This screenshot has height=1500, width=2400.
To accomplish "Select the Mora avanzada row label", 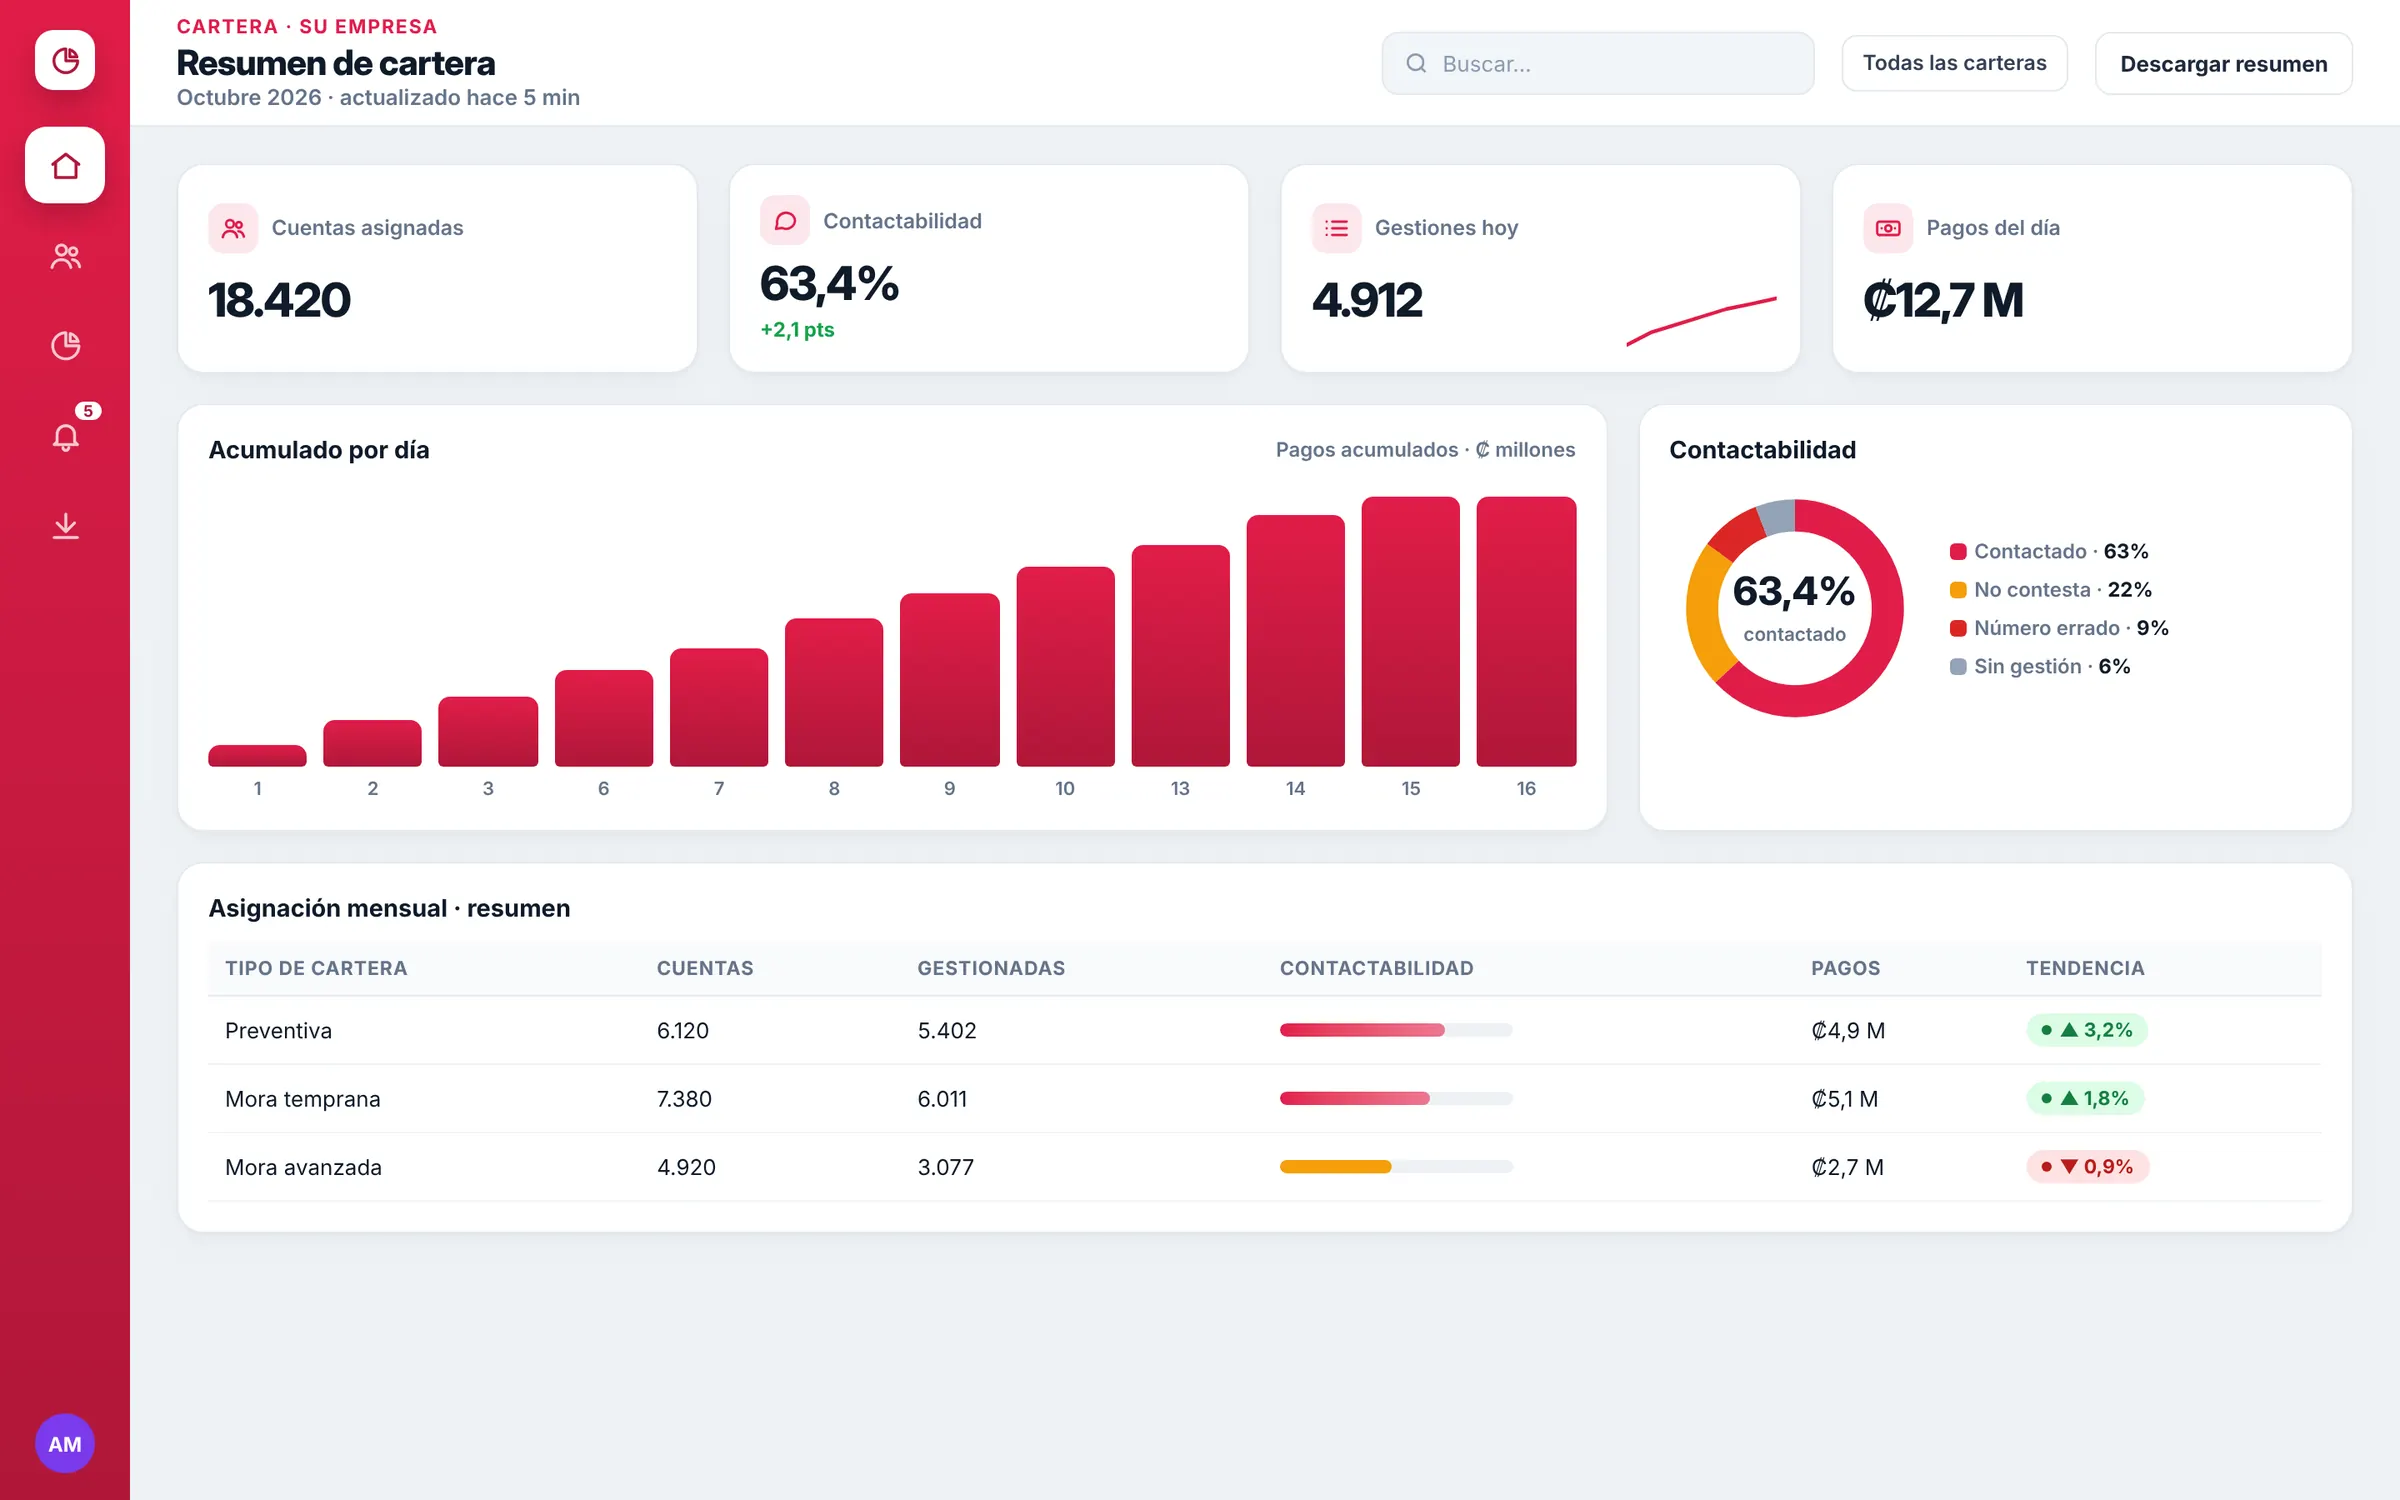I will tap(303, 1166).
